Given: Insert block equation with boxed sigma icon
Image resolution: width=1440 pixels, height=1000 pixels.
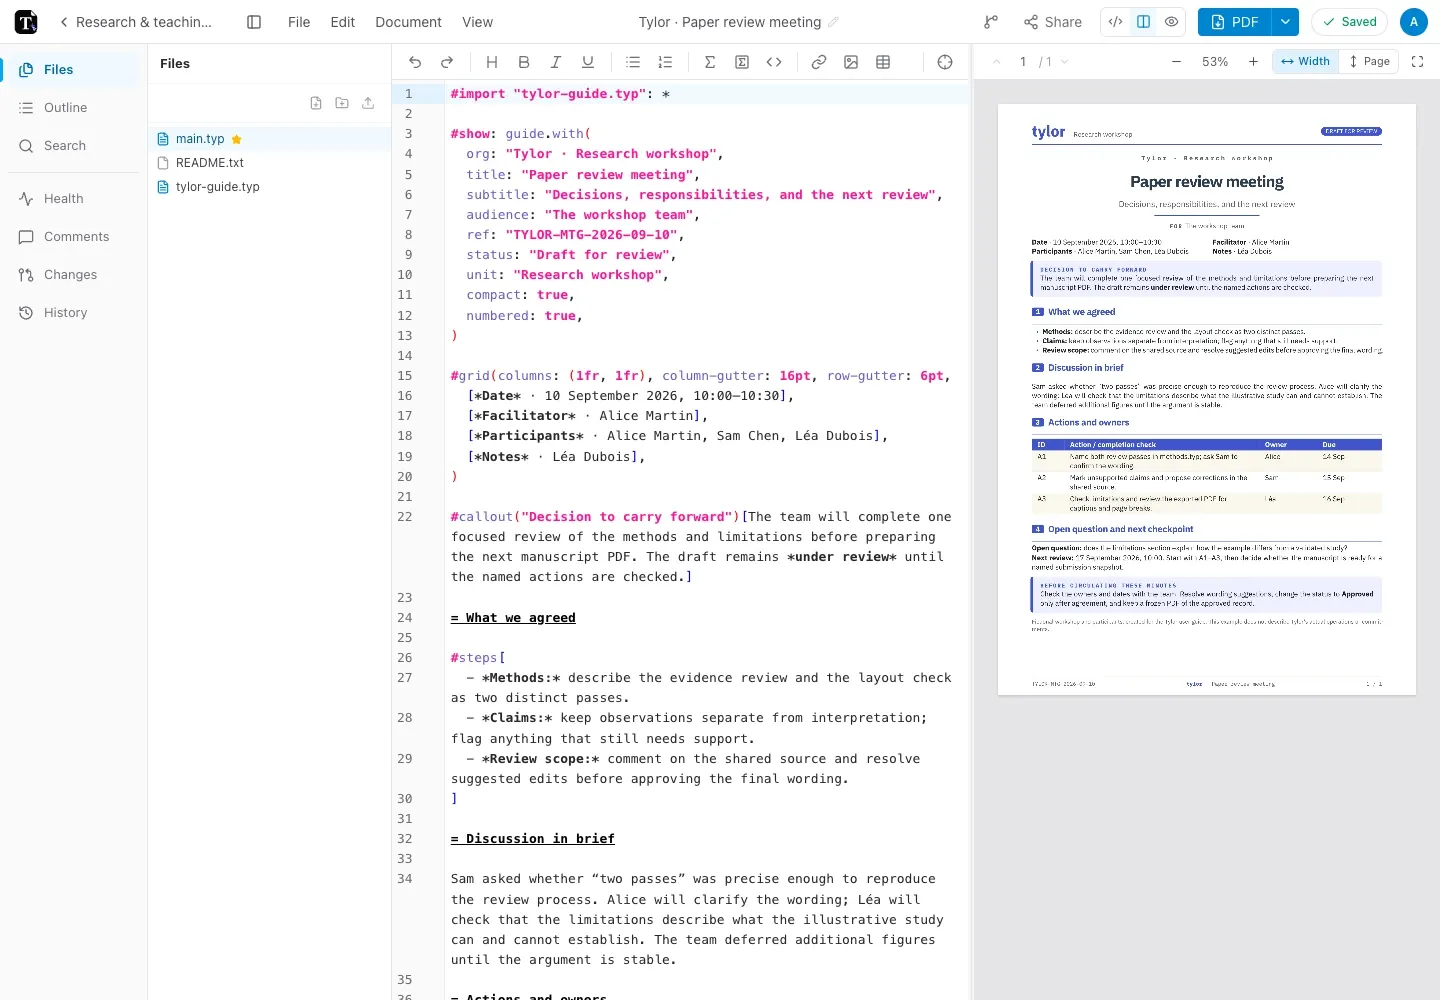Looking at the screenshot, I should [x=742, y=62].
